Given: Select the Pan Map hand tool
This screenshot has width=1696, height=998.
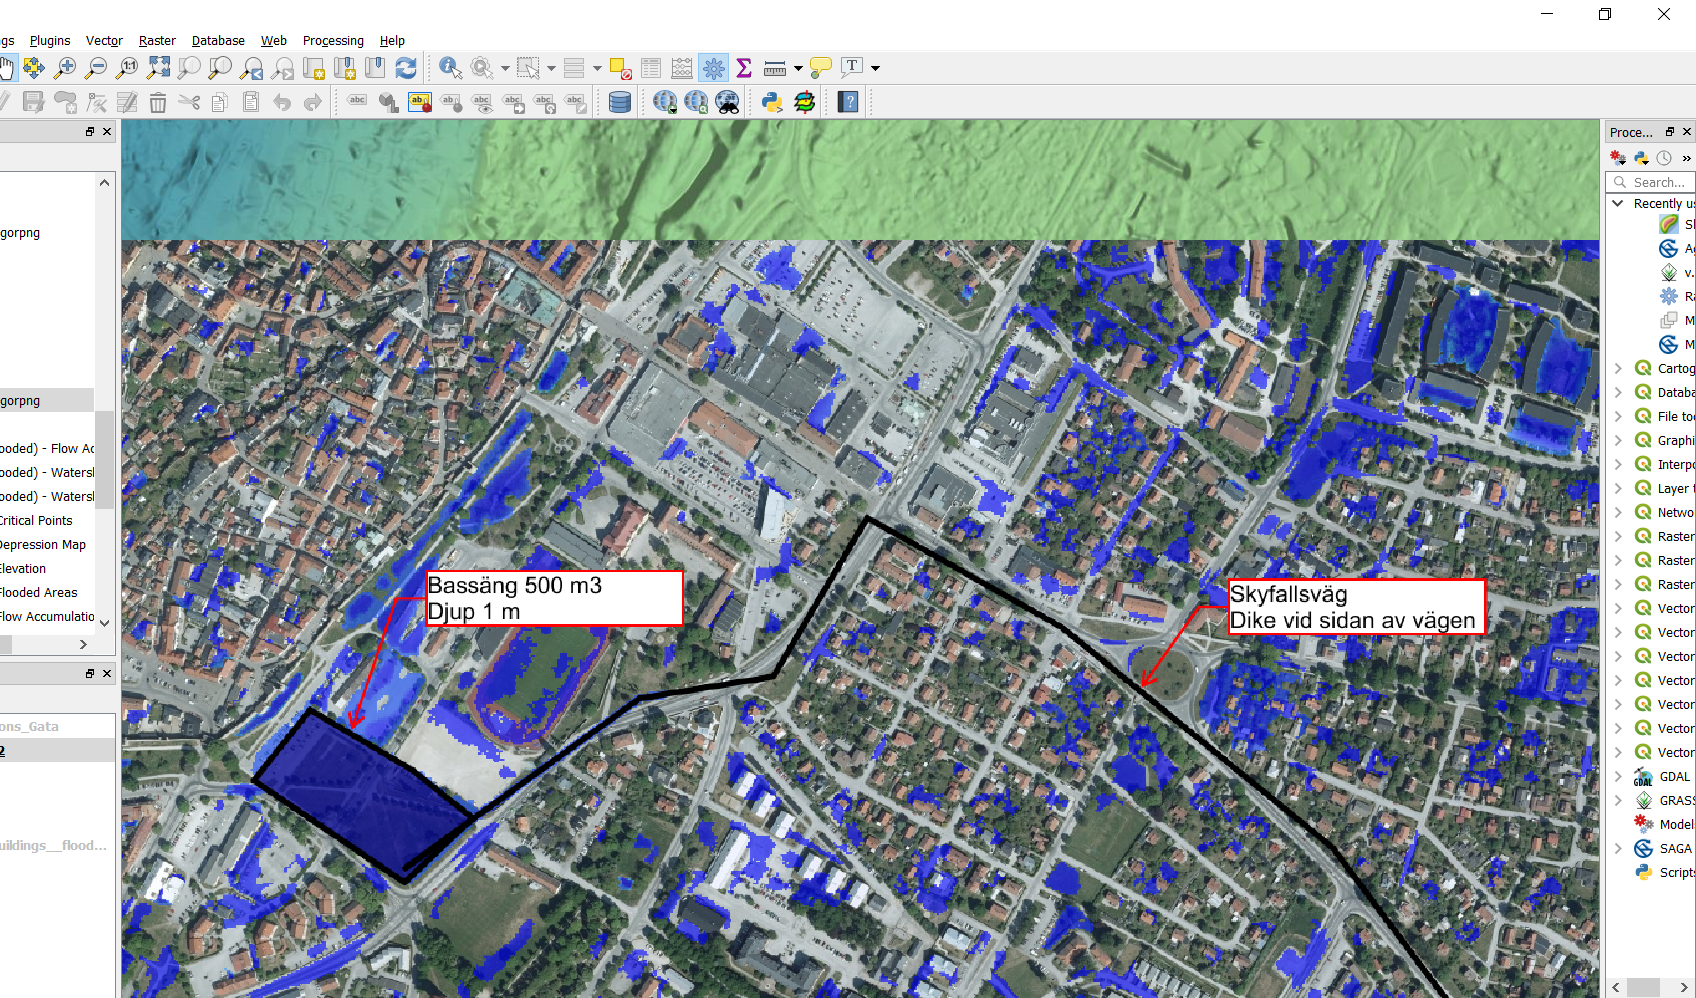Looking at the screenshot, I should coord(6,68).
